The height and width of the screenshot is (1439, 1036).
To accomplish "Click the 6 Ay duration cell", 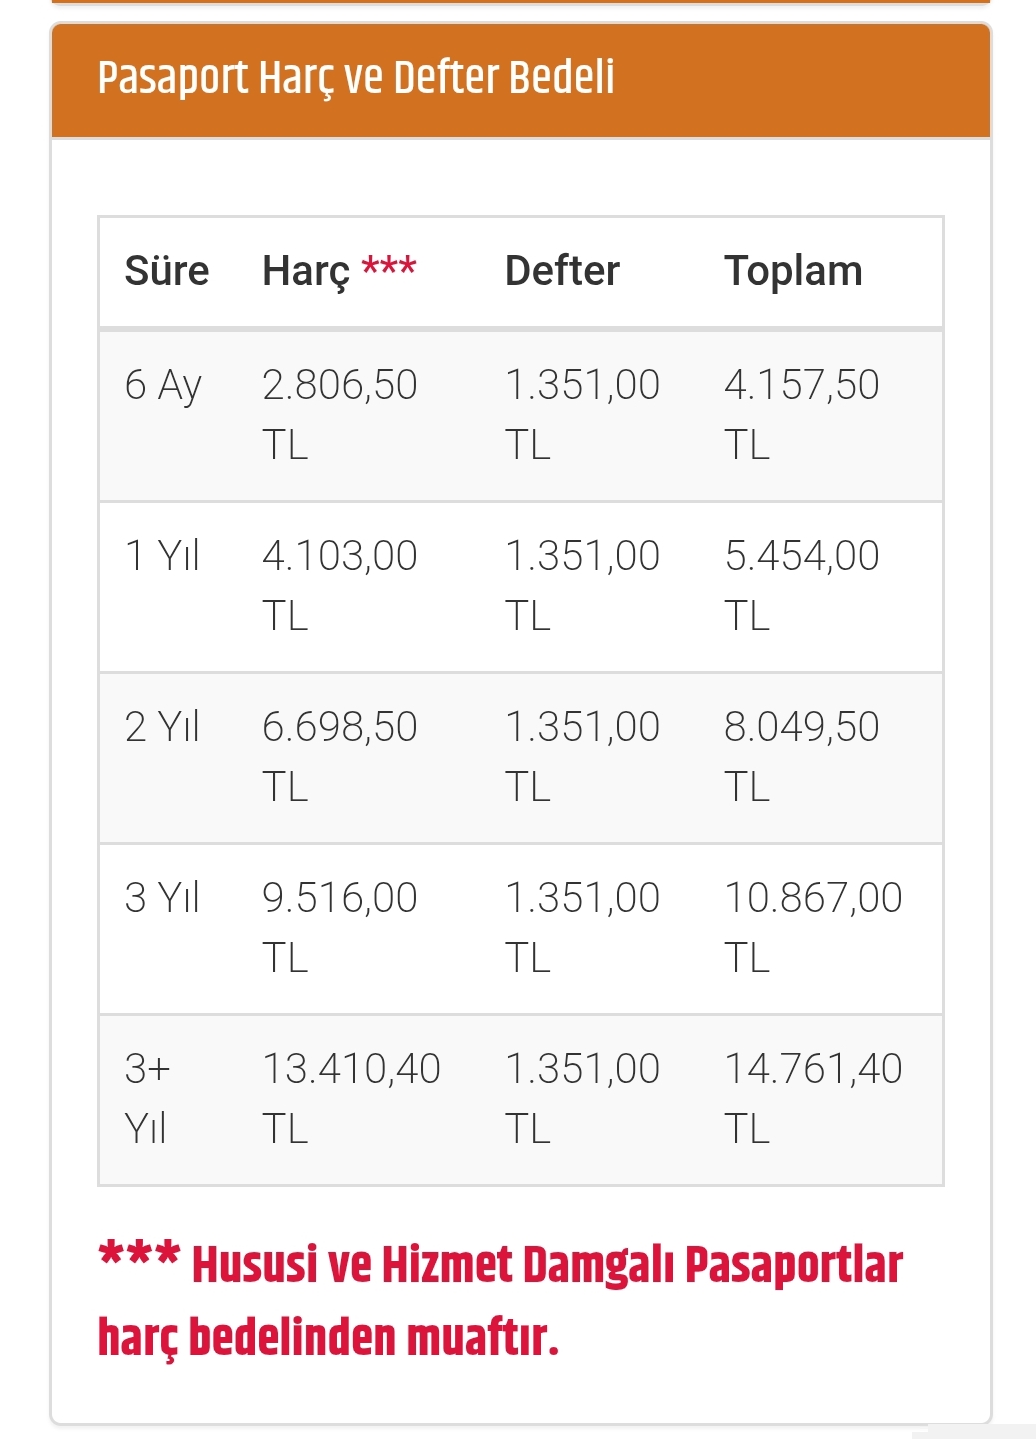I will (x=164, y=386).
